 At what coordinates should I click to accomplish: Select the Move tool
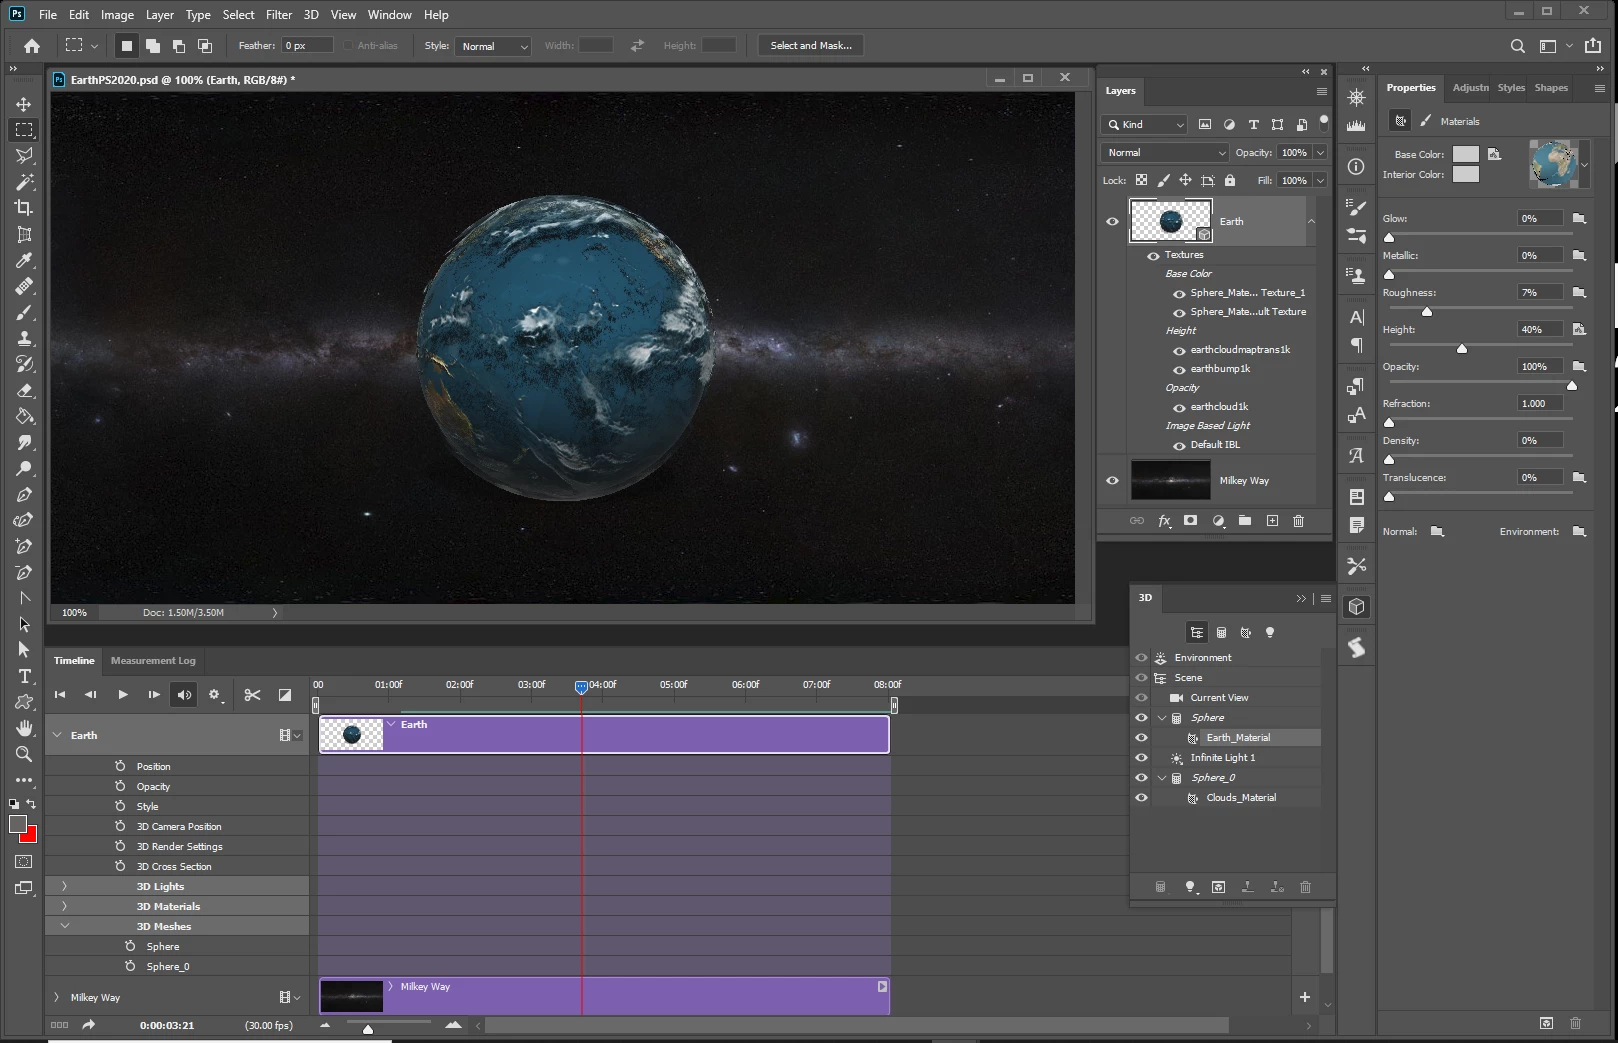click(x=24, y=104)
